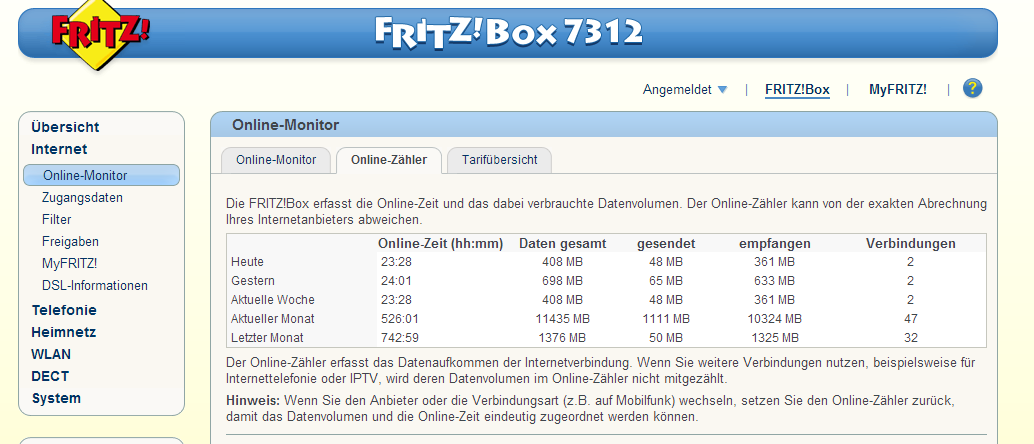The image size is (1034, 444).
Task: Click the 698 MB total data value
Action: pos(563,281)
